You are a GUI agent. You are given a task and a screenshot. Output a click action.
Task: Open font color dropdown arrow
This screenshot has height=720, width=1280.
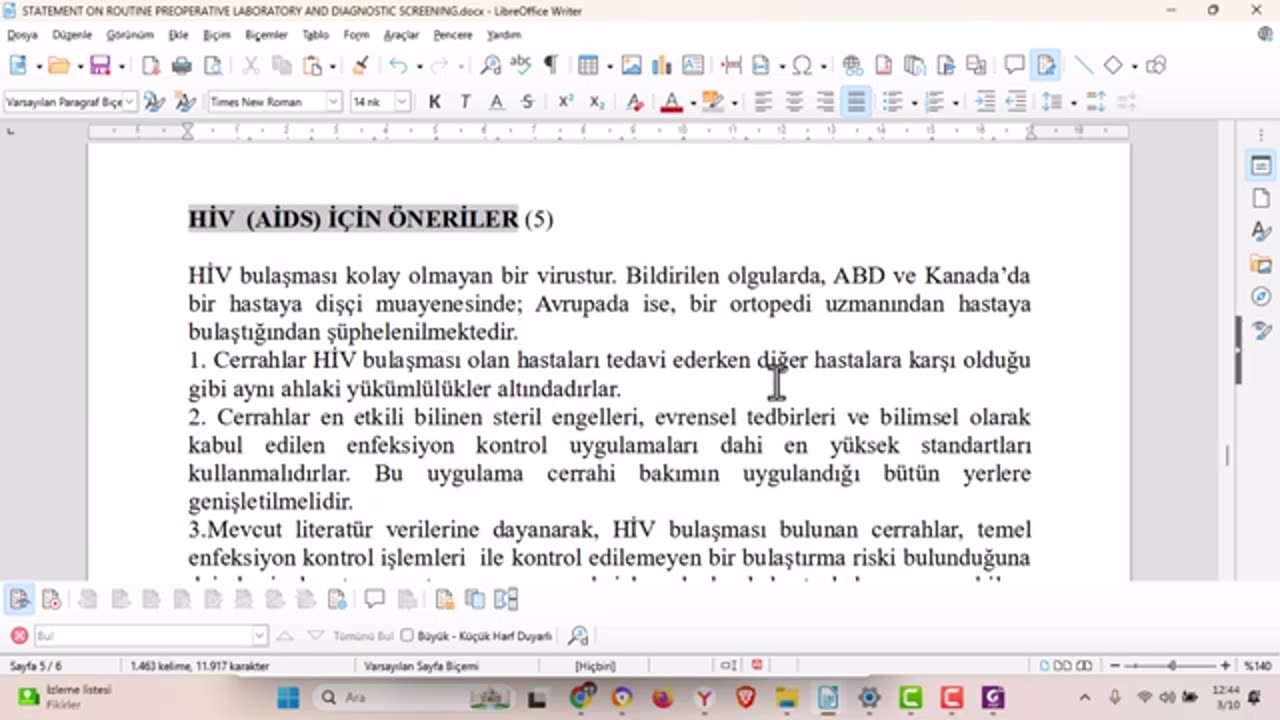click(x=692, y=102)
